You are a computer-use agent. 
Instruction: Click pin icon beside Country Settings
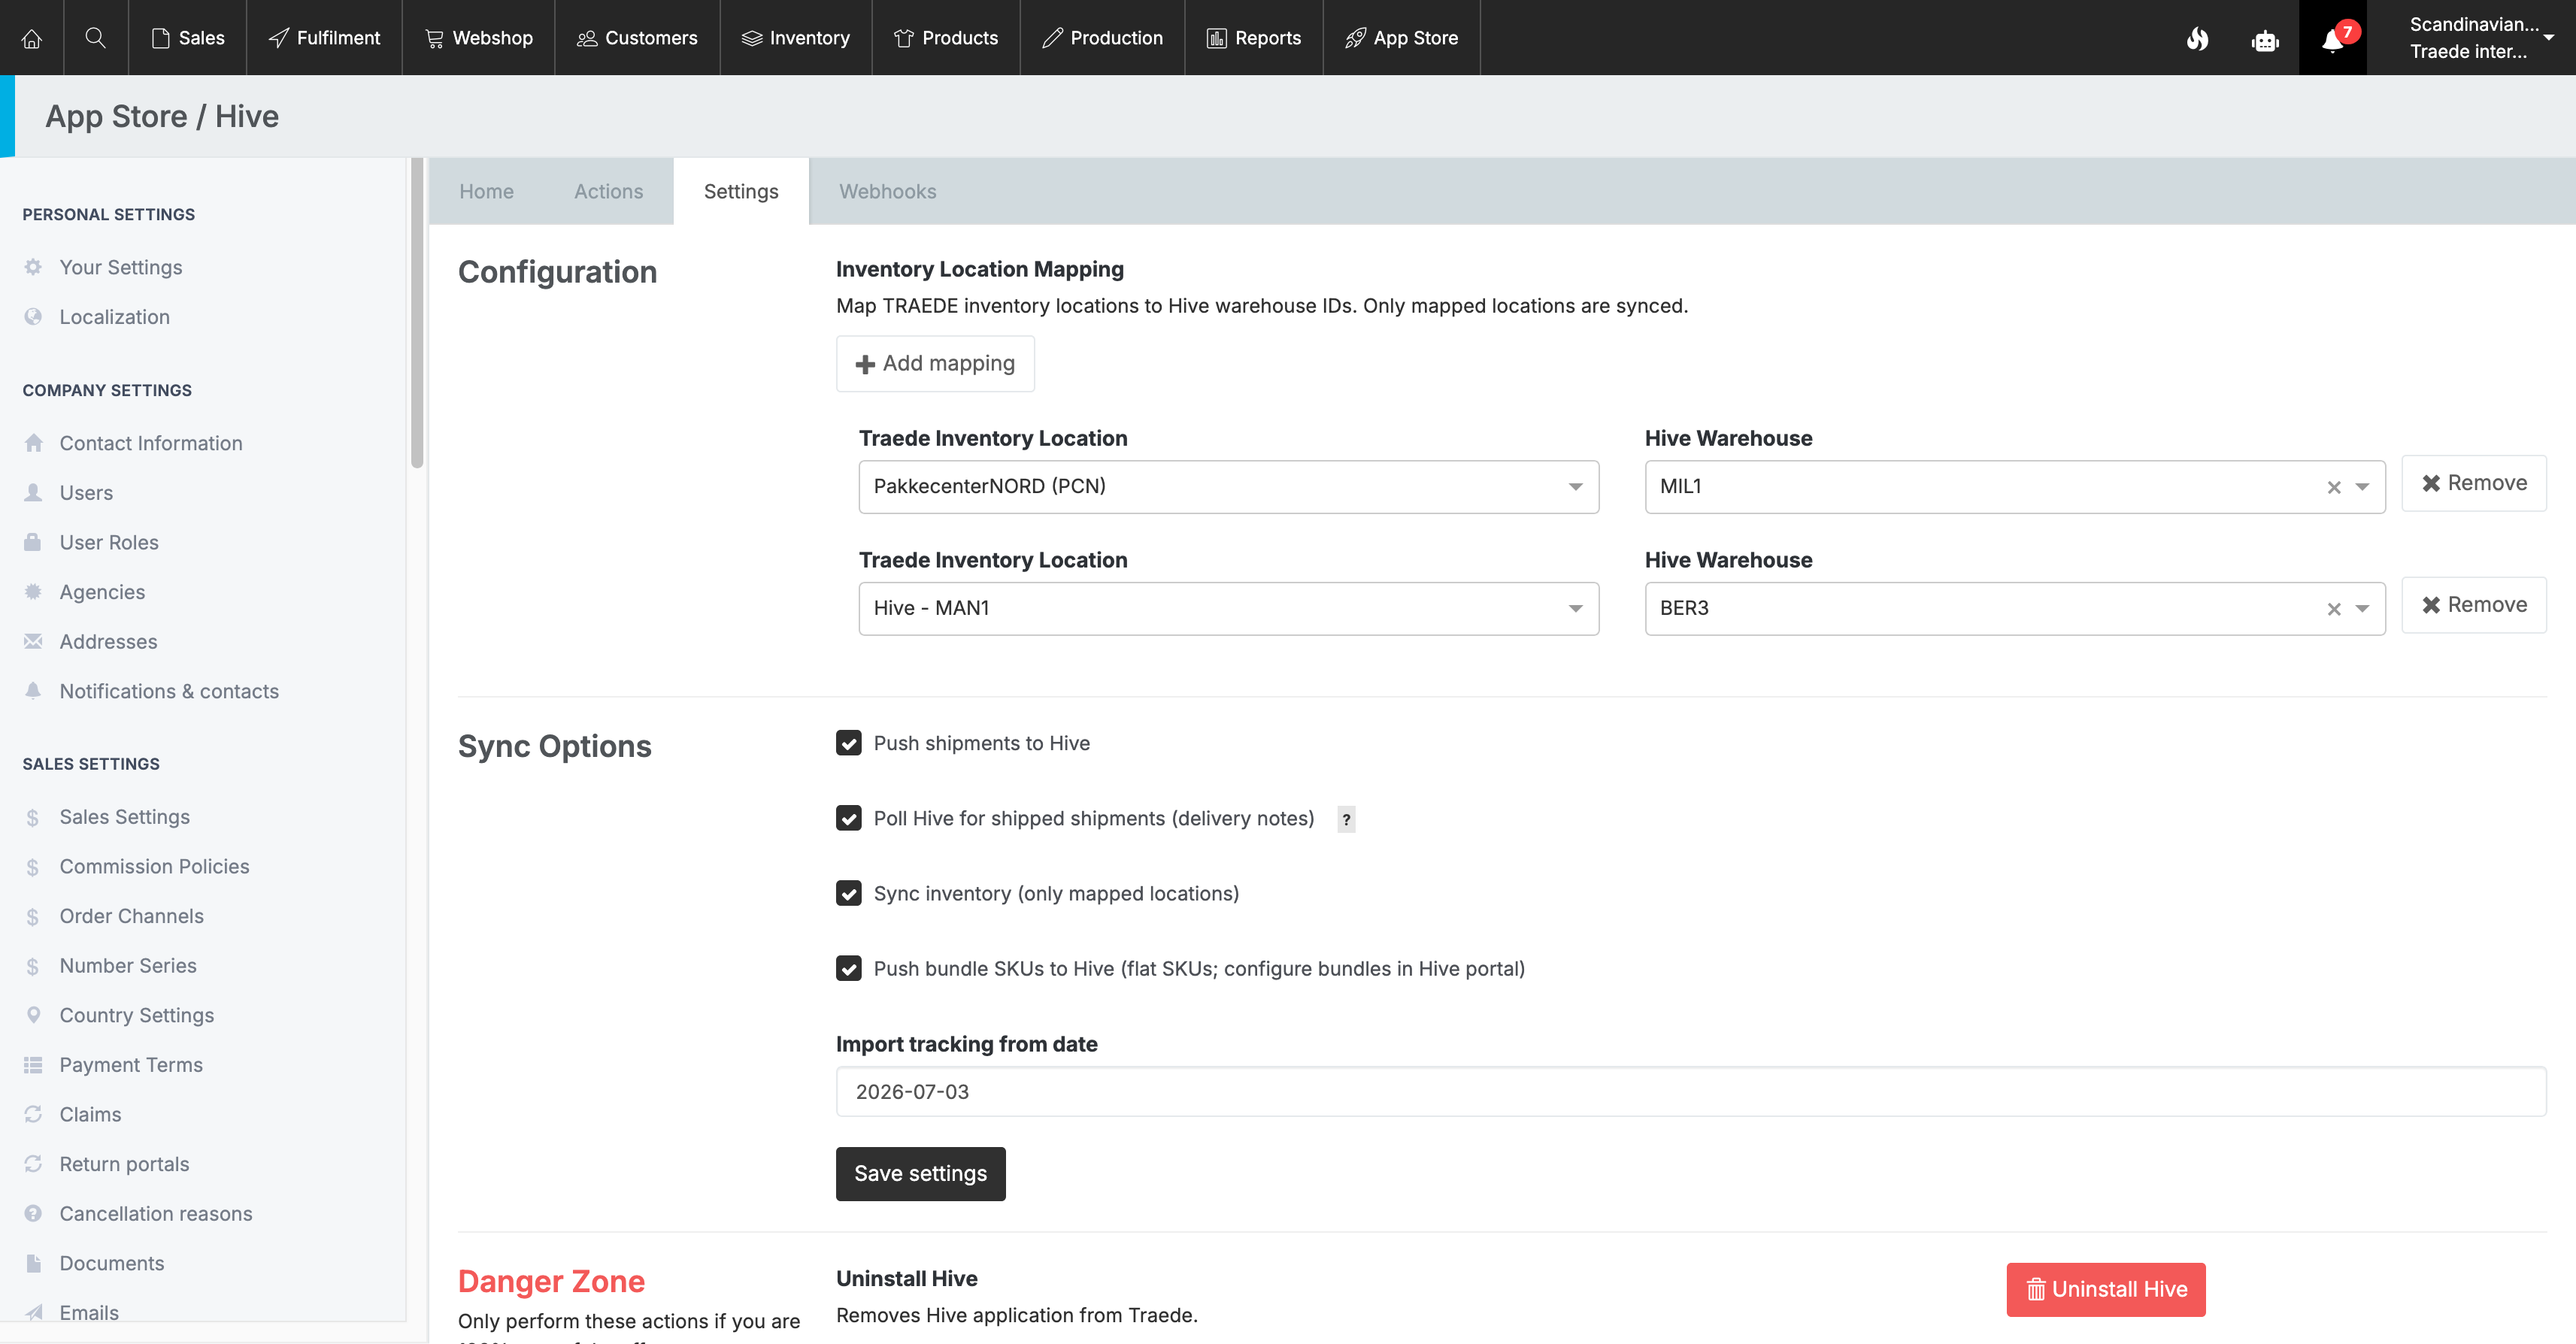pos(33,1015)
